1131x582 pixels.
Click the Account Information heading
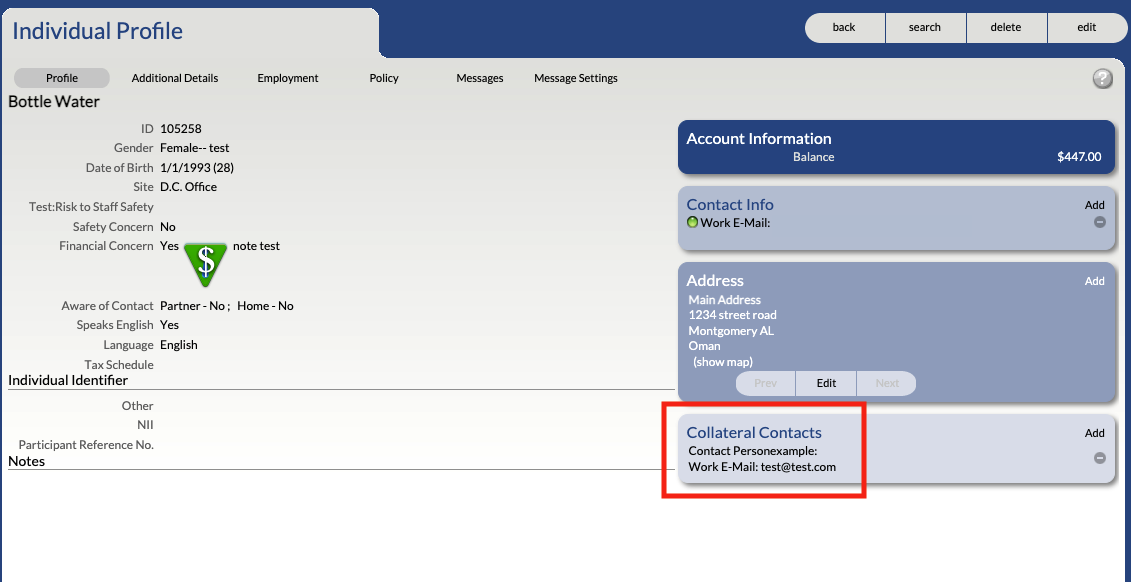[759, 138]
